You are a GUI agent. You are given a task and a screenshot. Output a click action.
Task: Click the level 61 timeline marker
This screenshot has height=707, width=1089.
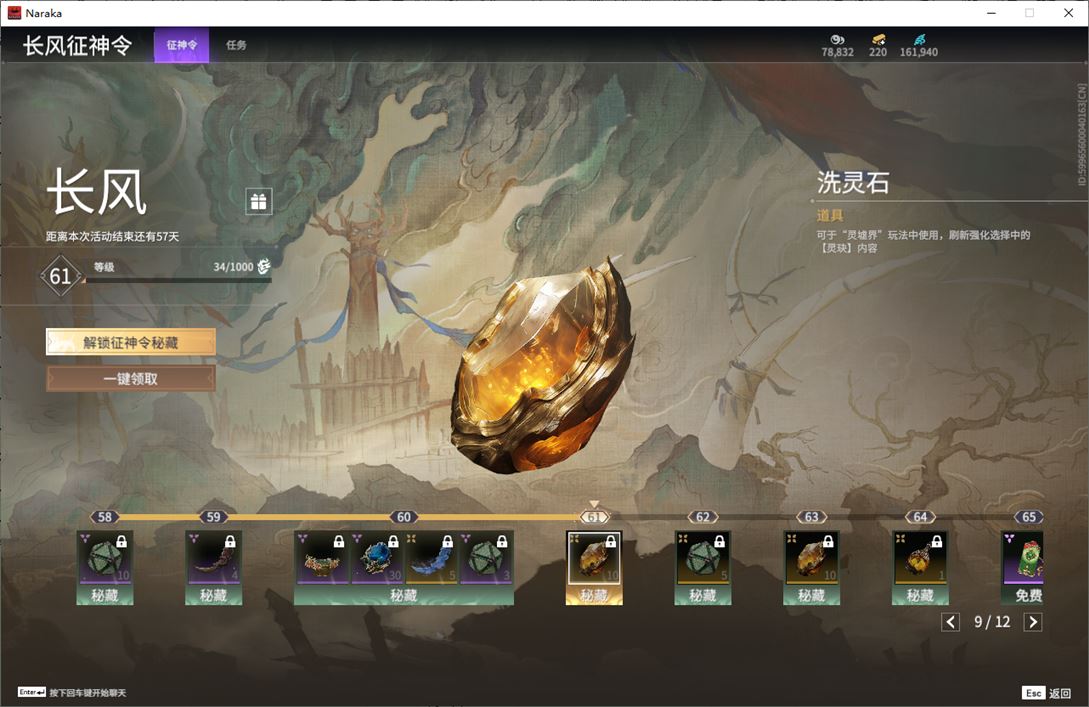[594, 517]
